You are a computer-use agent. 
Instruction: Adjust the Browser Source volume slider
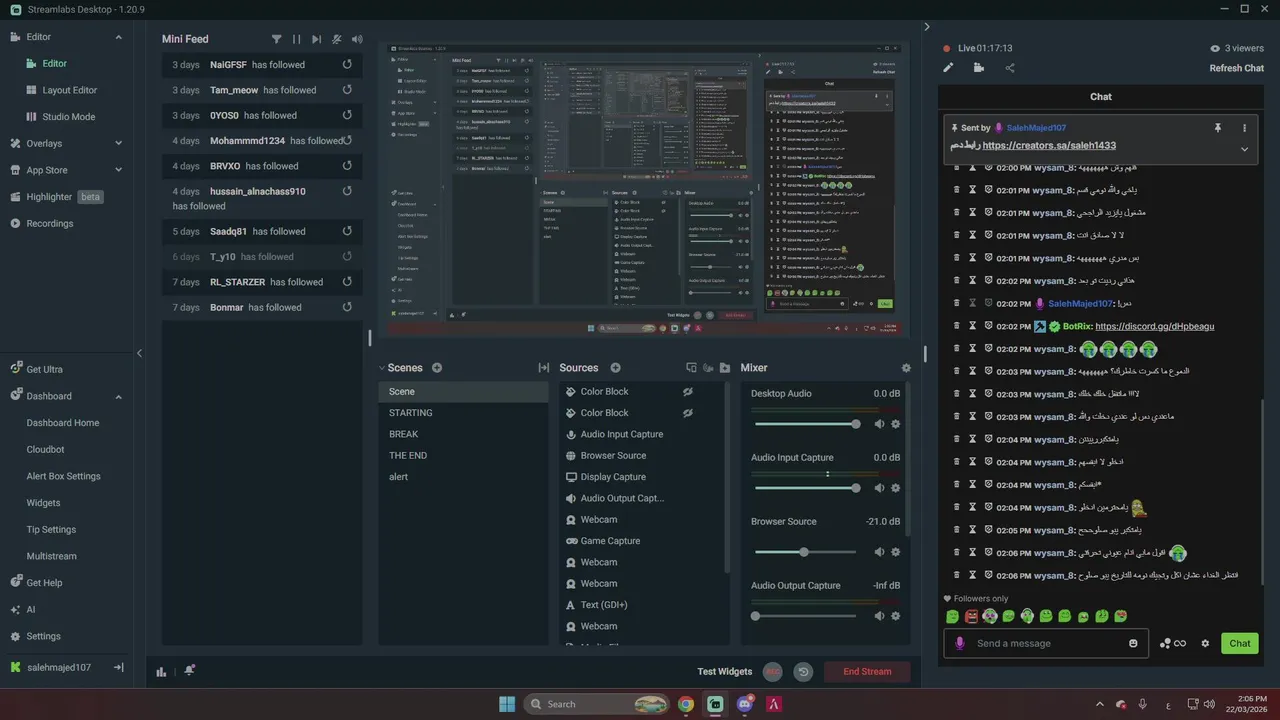click(806, 552)
